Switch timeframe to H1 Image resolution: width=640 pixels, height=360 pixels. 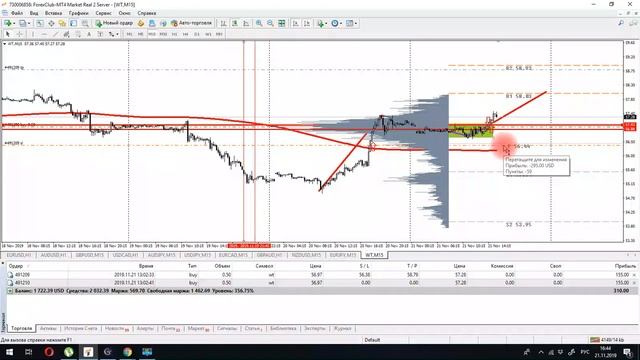point(174,34)
